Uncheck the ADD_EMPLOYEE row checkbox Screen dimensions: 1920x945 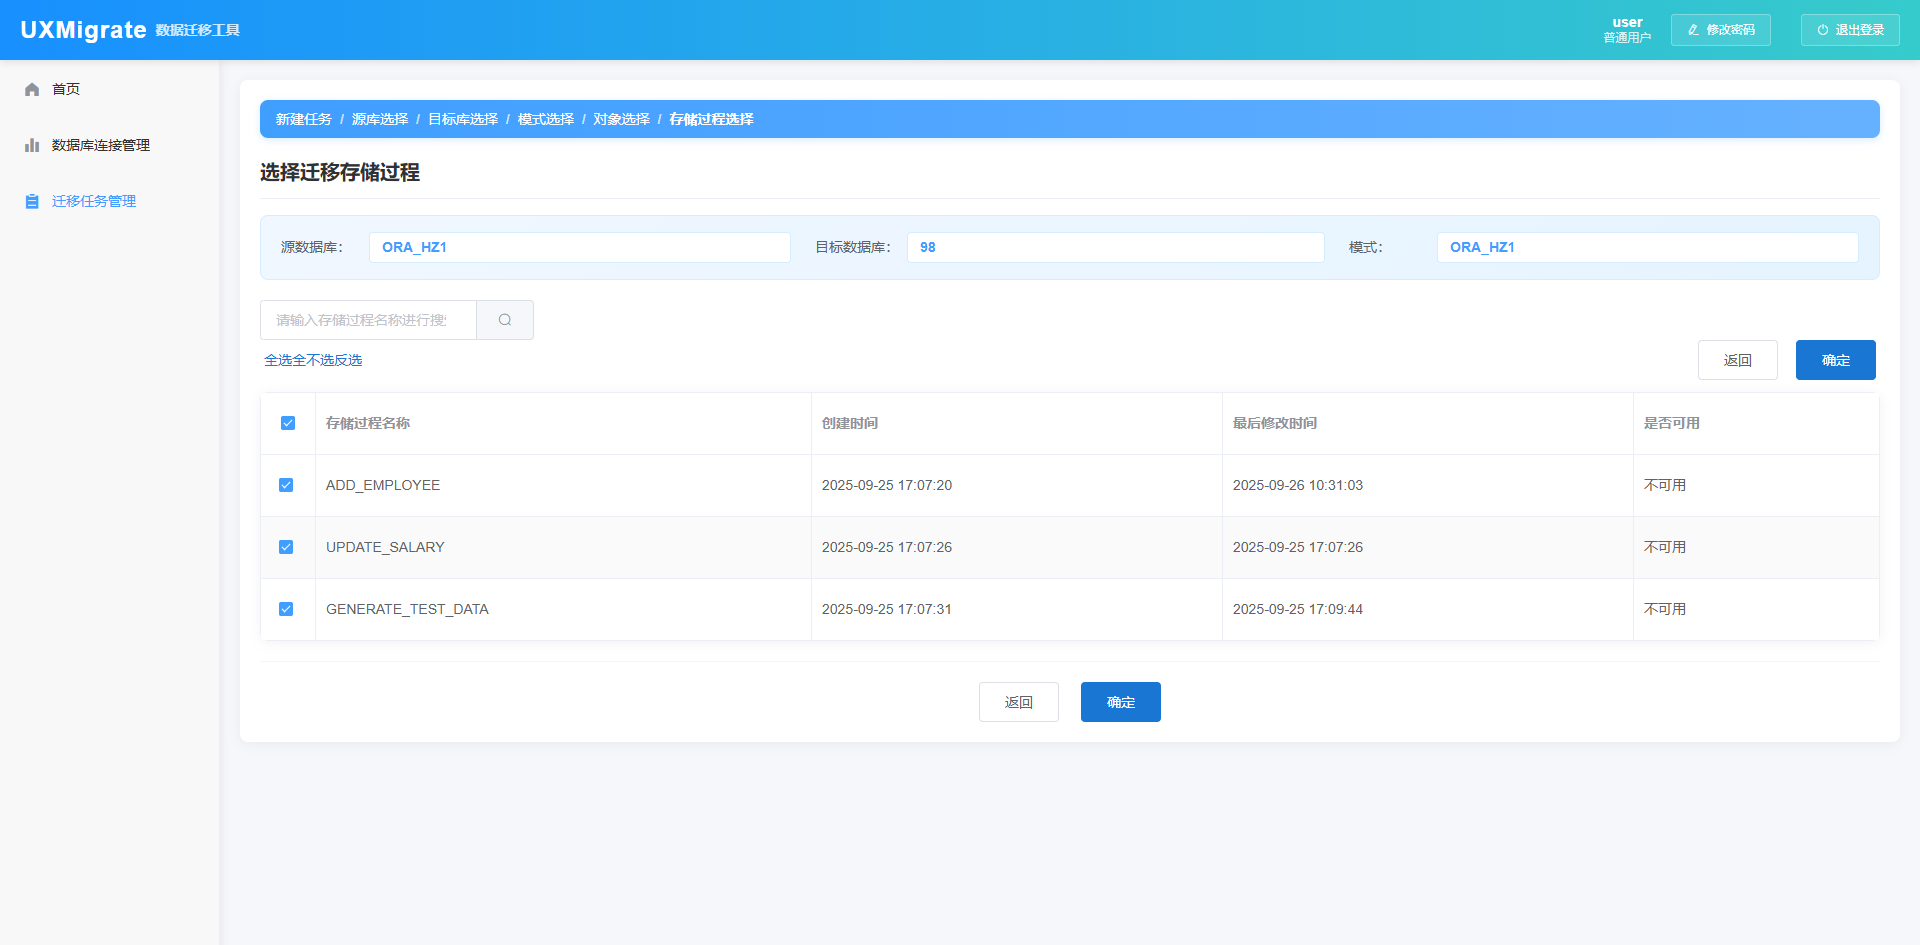click(x=286, y=485)
